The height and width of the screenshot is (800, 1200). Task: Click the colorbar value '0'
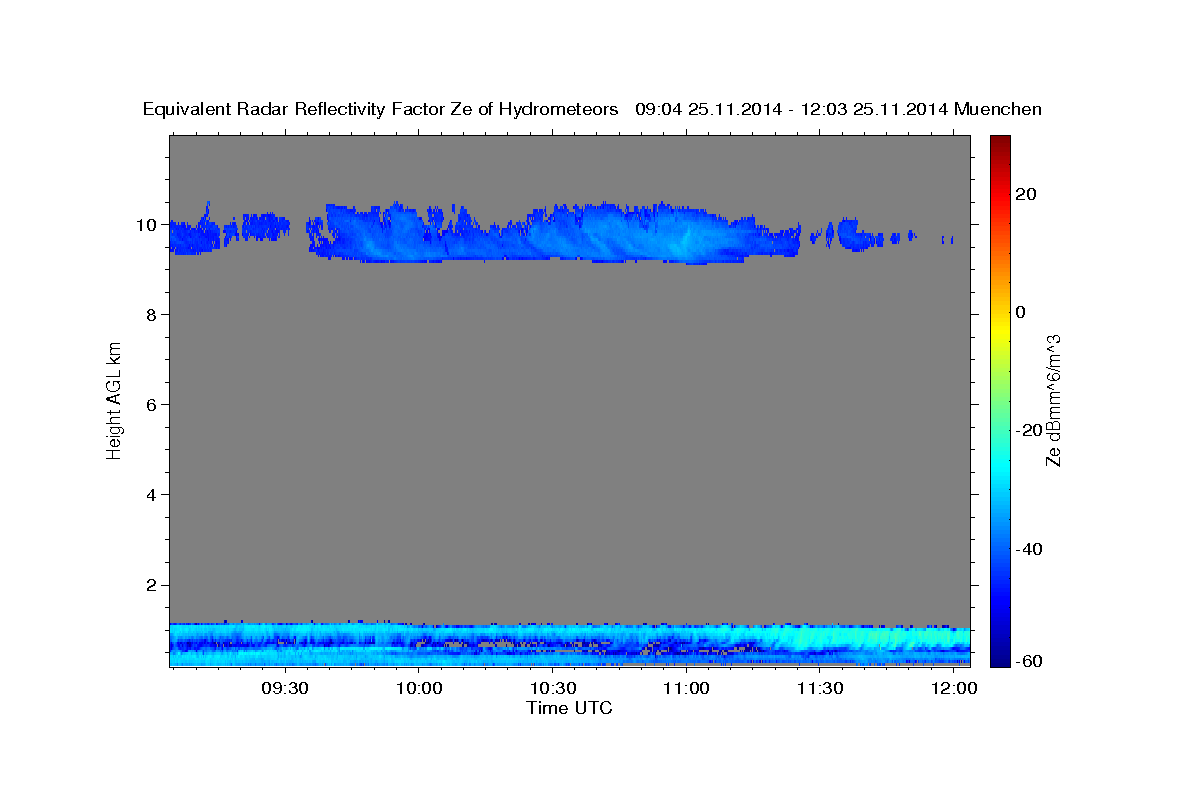pos(1020,312)
